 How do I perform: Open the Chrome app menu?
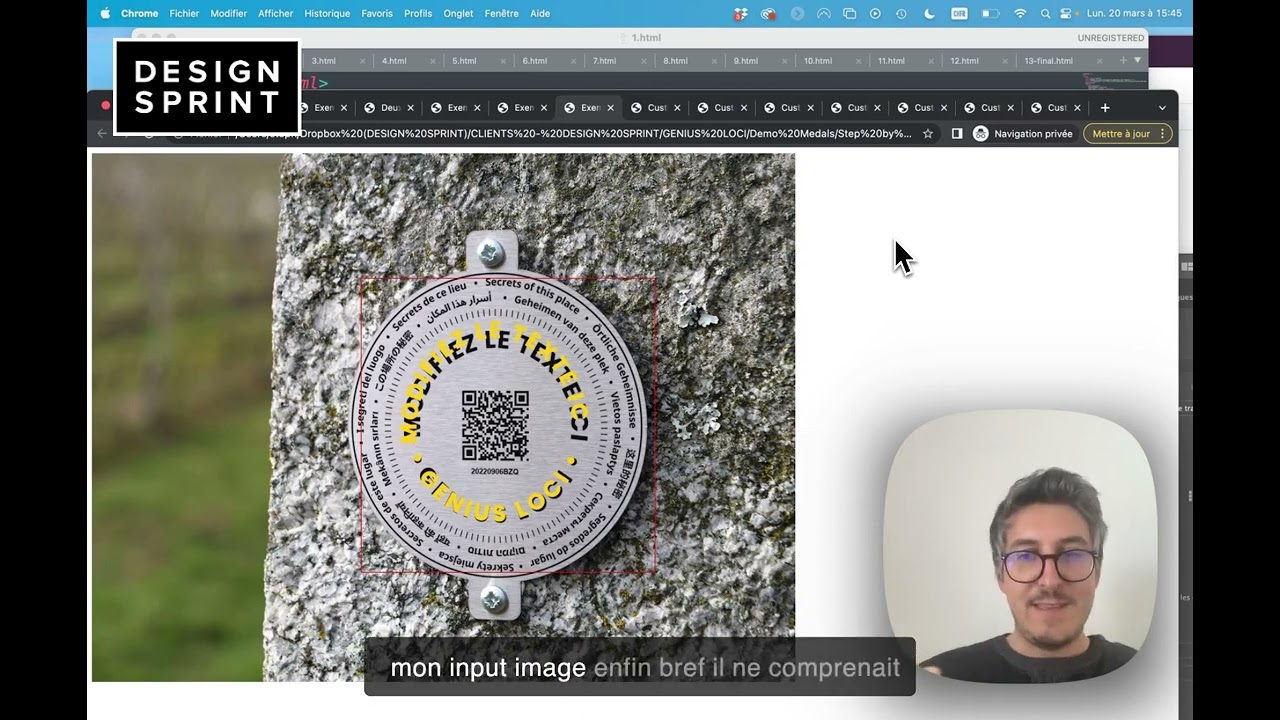[139, 13]
